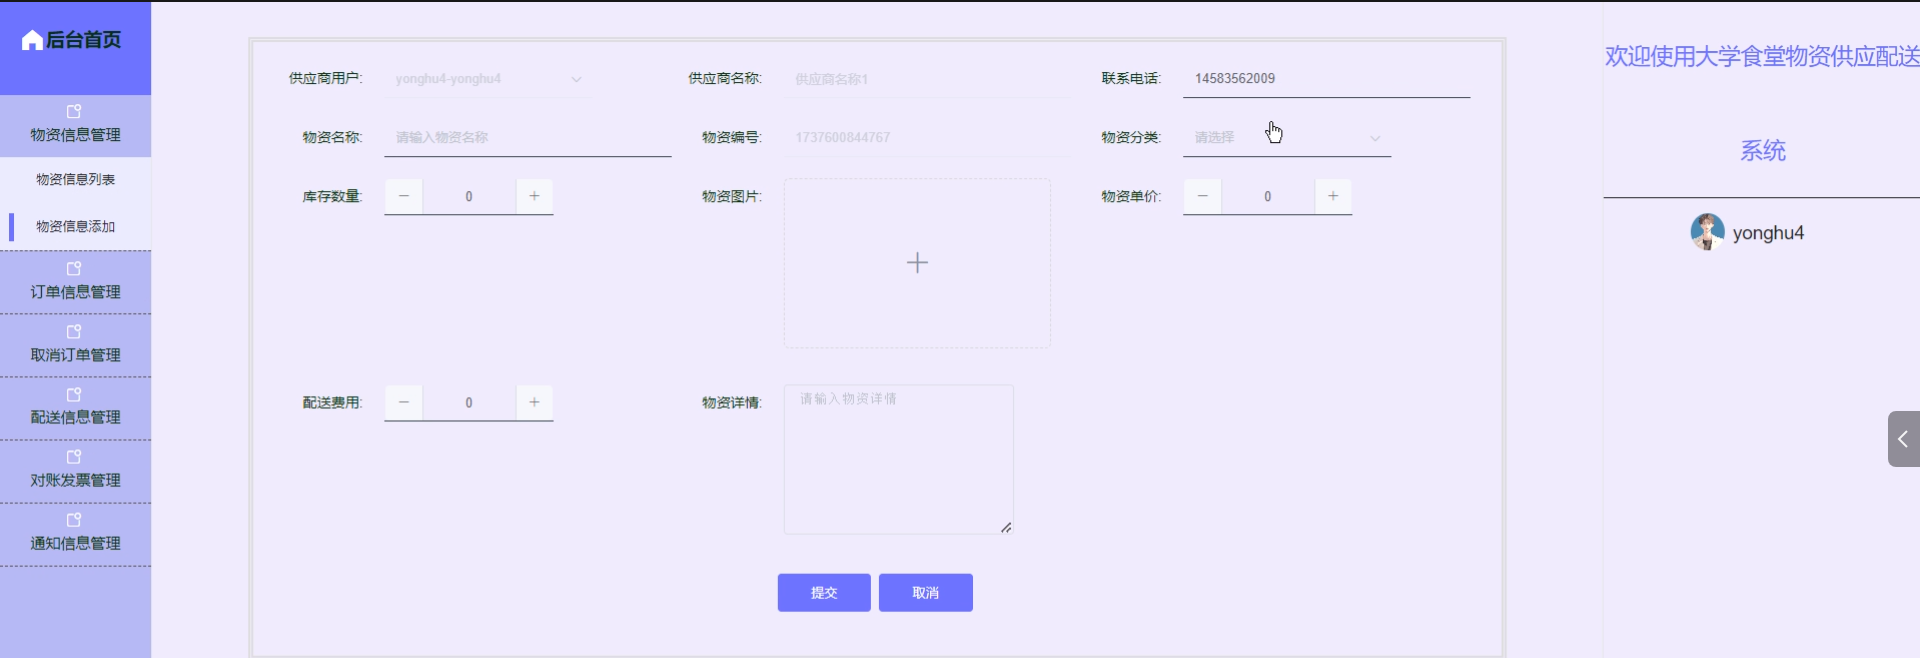
Task: Decrease 库存数量 with the minus button
Action: click(x=404, y=196)
